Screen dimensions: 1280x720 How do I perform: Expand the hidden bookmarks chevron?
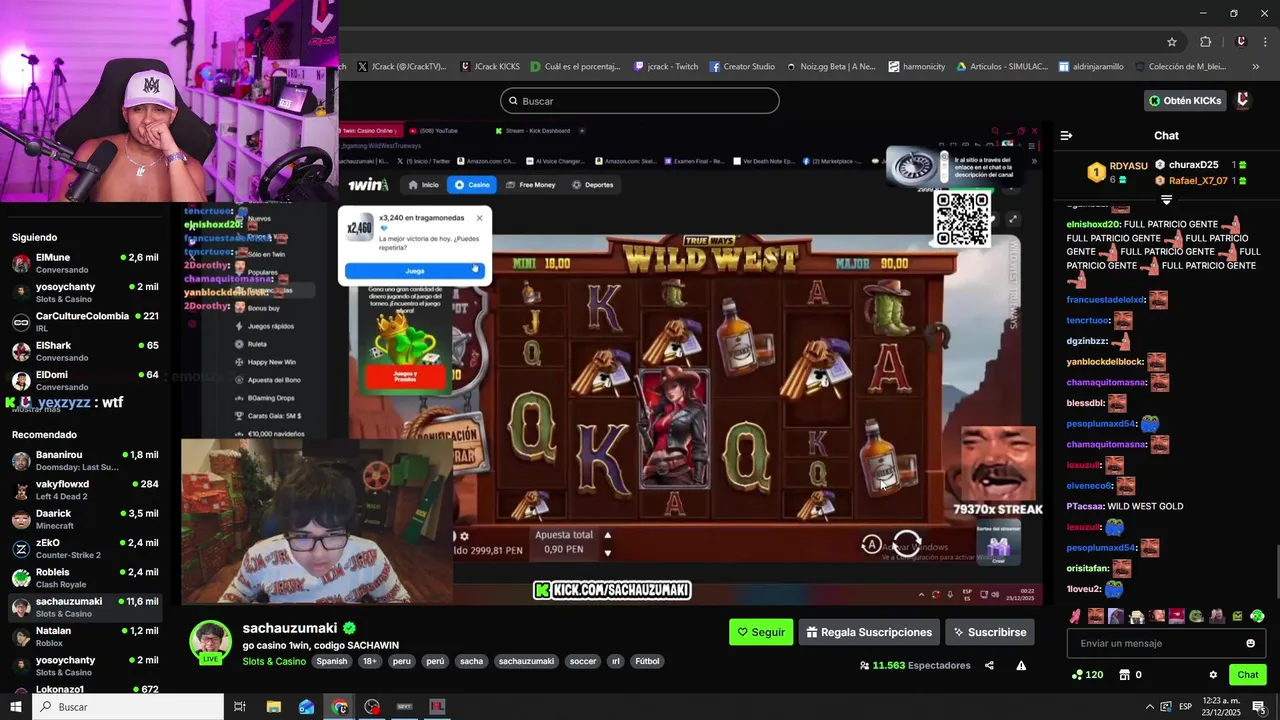point(1256,67)
